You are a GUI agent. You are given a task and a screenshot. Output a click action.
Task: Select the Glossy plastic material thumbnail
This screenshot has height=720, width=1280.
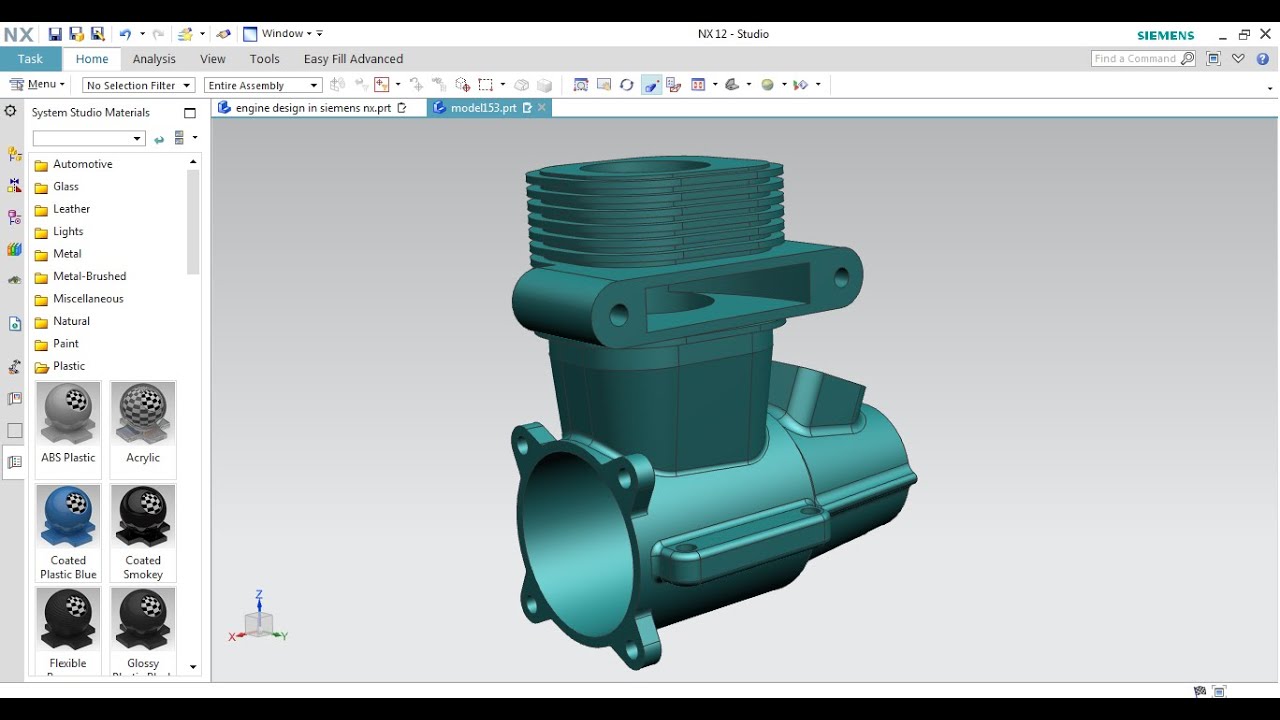143,630
